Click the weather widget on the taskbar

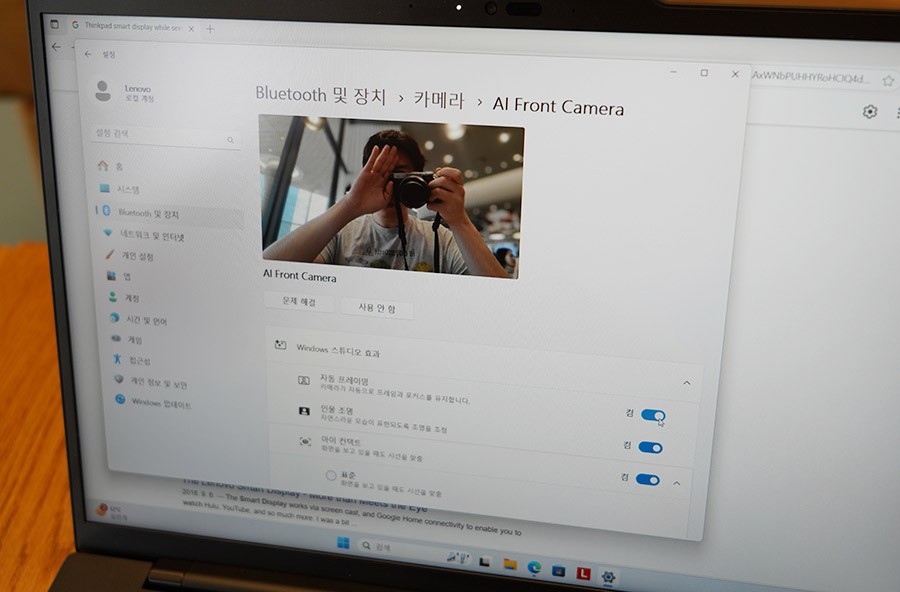point(114,511)
